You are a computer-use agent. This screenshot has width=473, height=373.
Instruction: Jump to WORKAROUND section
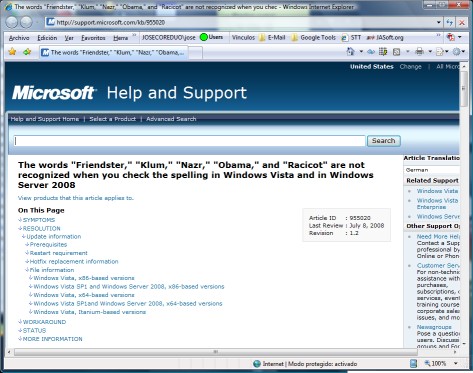click(44, 322)
